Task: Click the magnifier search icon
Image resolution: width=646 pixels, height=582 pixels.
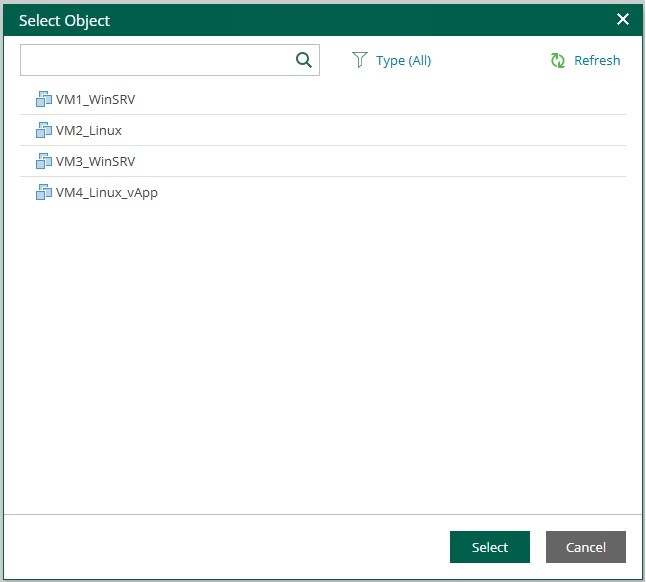Action: click(x=304, y=60)
